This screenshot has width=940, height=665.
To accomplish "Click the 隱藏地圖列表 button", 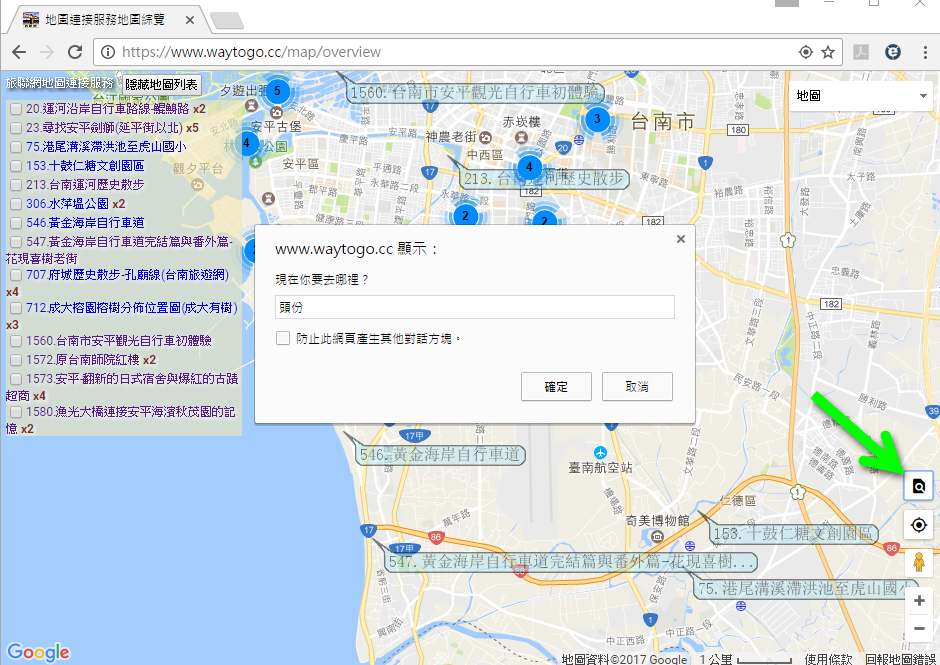I will [x=161, y=85].
